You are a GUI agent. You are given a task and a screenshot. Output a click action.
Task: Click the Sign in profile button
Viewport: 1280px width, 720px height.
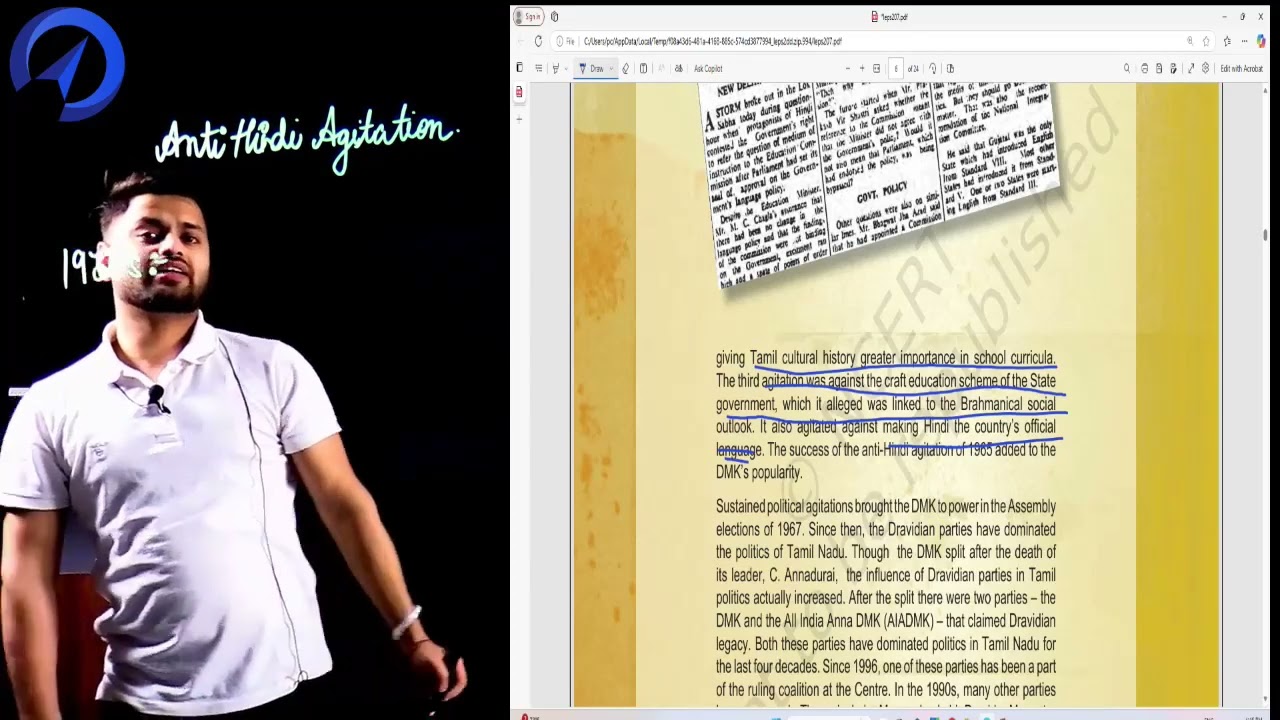pyautogui.click(x=527, y=17)
